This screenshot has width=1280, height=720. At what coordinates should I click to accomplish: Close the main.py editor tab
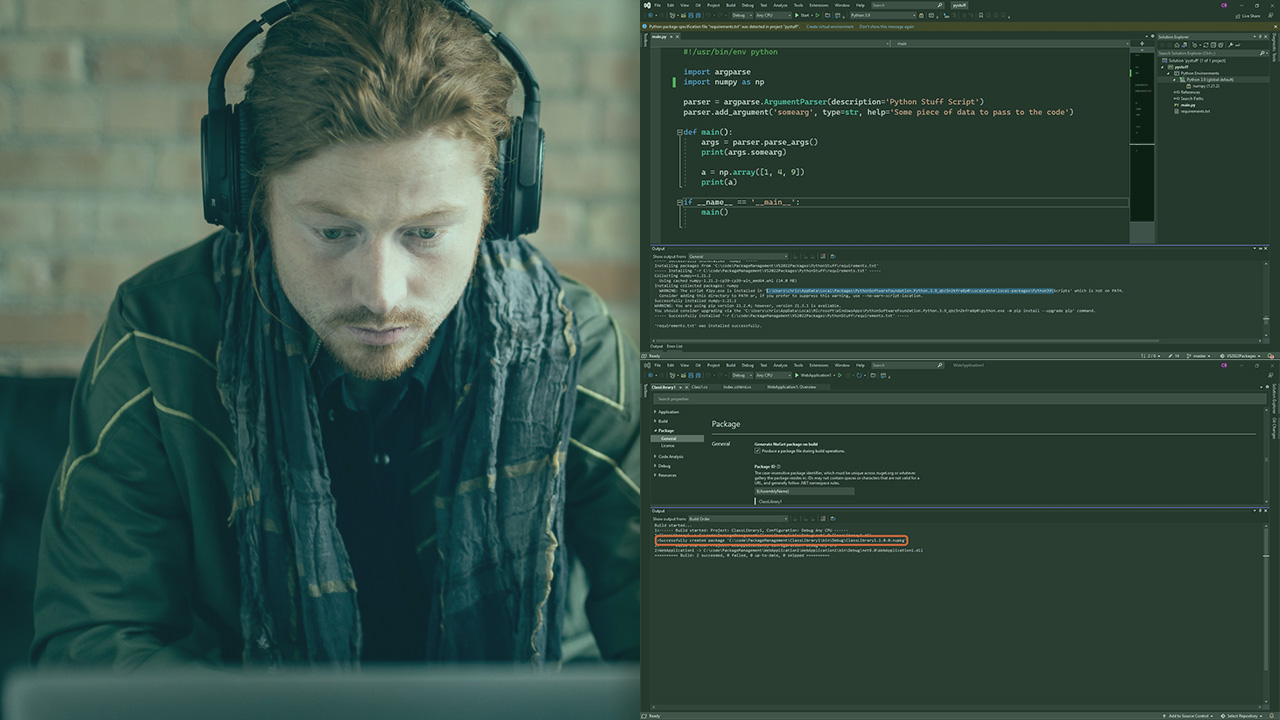click(676, 36)
